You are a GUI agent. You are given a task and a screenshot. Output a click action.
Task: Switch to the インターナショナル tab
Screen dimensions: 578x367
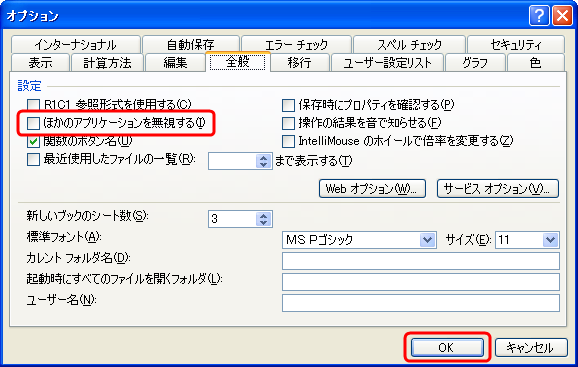76,45
